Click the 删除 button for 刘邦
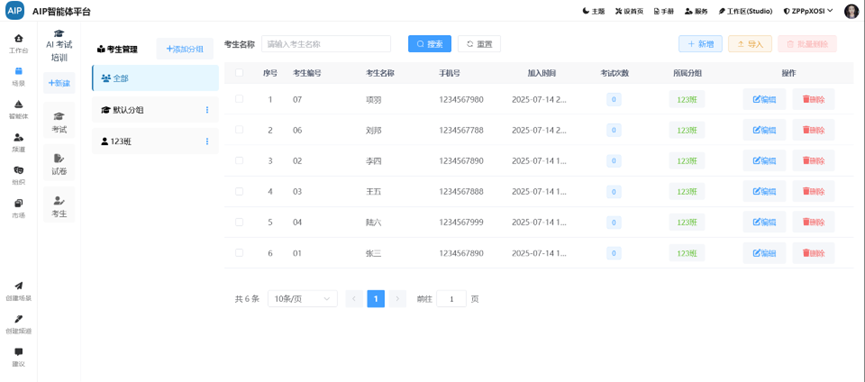865x382 pixels. (814, 130)
